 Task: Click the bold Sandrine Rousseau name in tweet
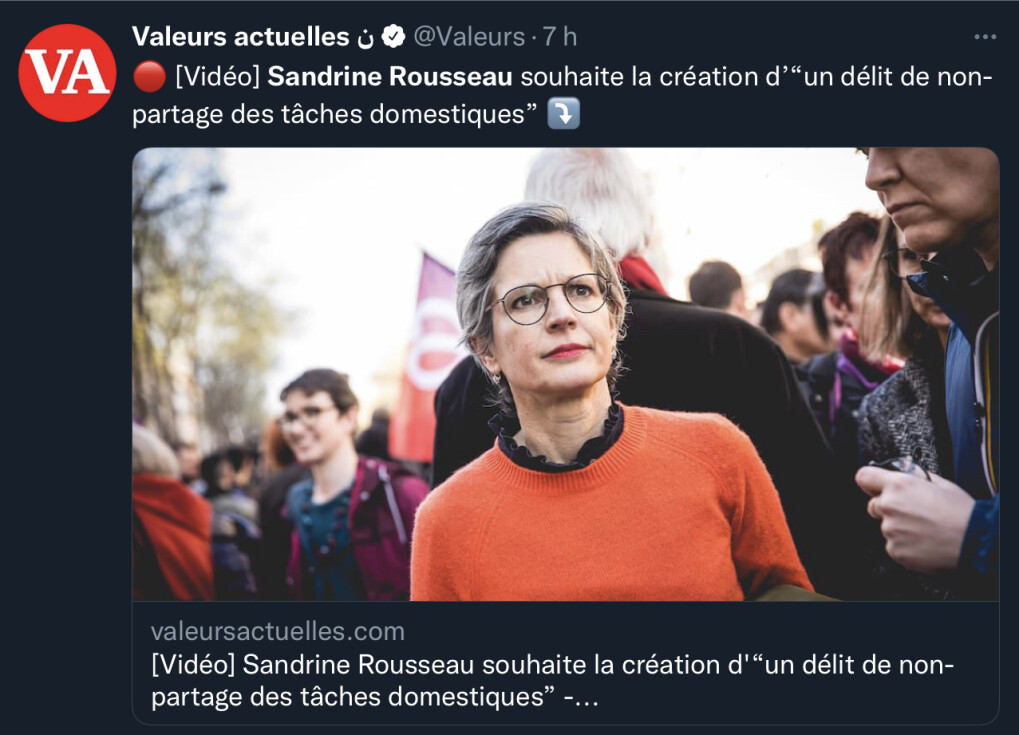390,77
